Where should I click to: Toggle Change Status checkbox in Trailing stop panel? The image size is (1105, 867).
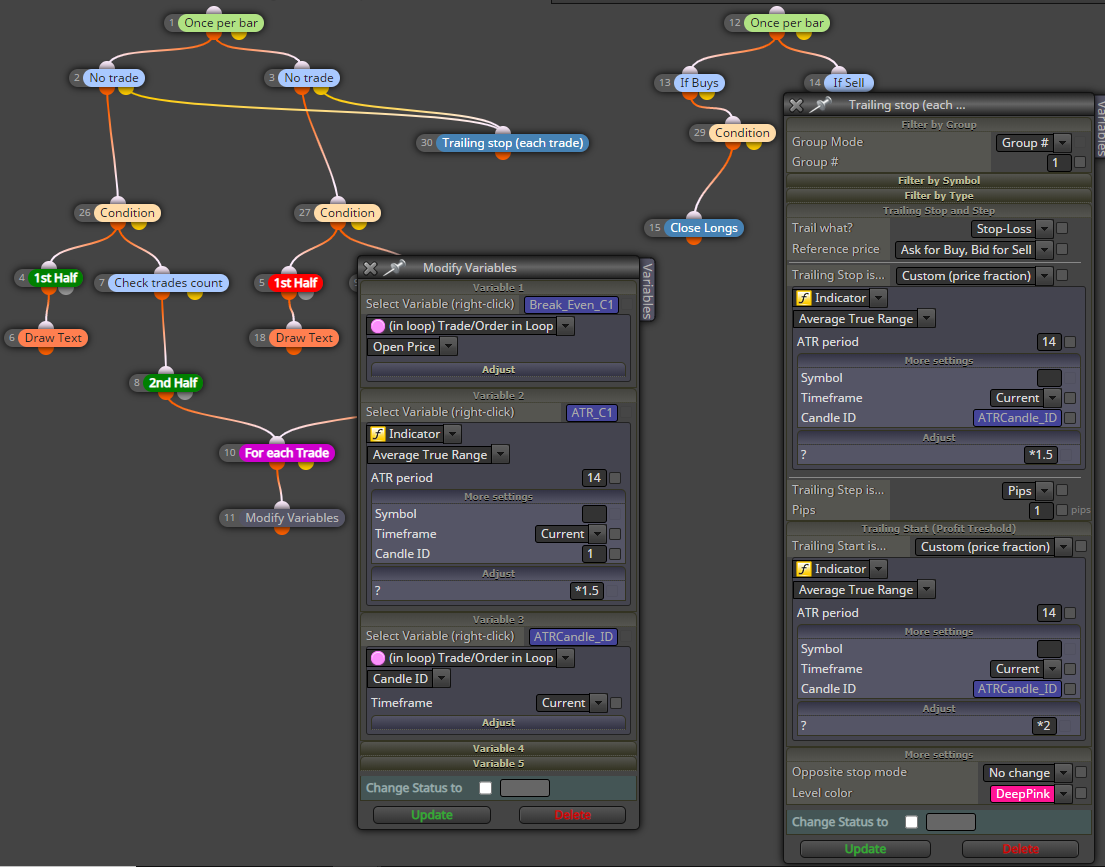pyautogui.click(x=911, y=822)
